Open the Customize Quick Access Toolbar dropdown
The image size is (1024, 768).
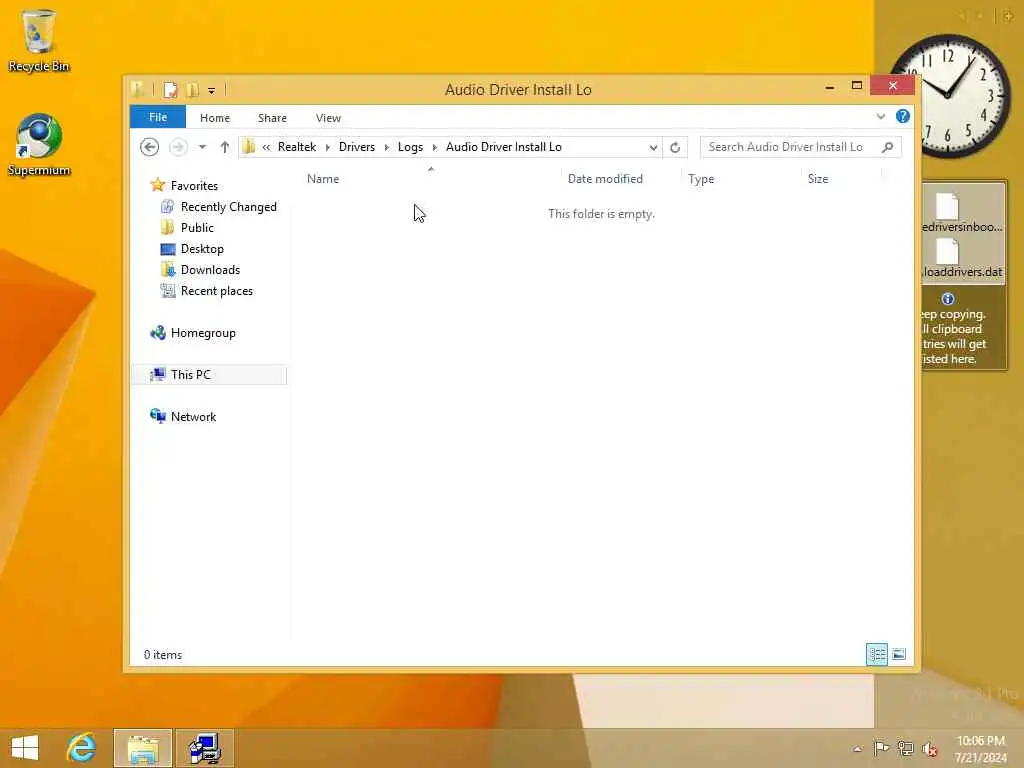click(212, 90)
